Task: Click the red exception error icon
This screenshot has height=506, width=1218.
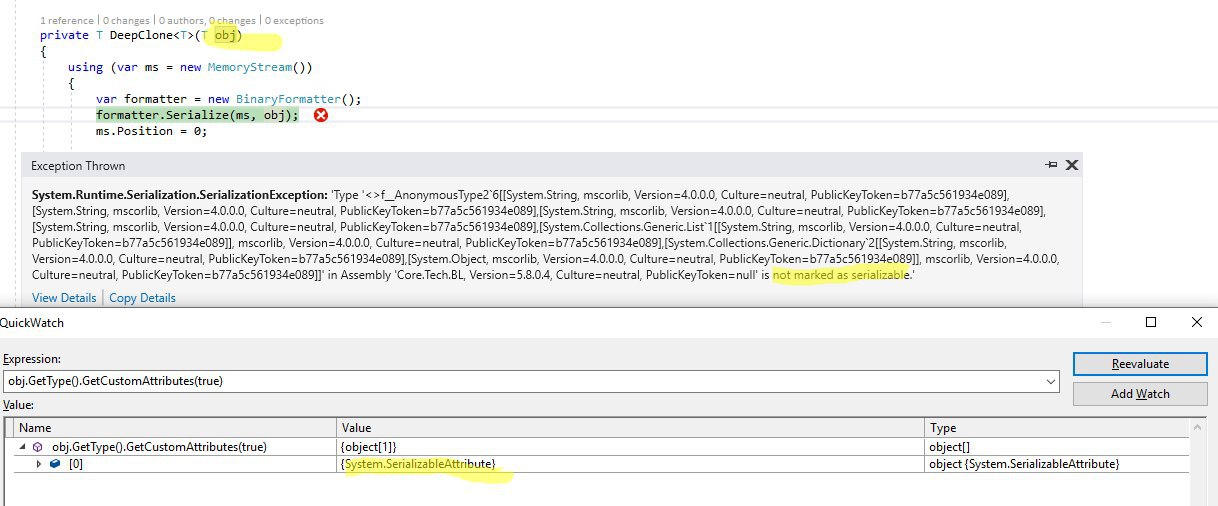Action: [x=321, y=115]
